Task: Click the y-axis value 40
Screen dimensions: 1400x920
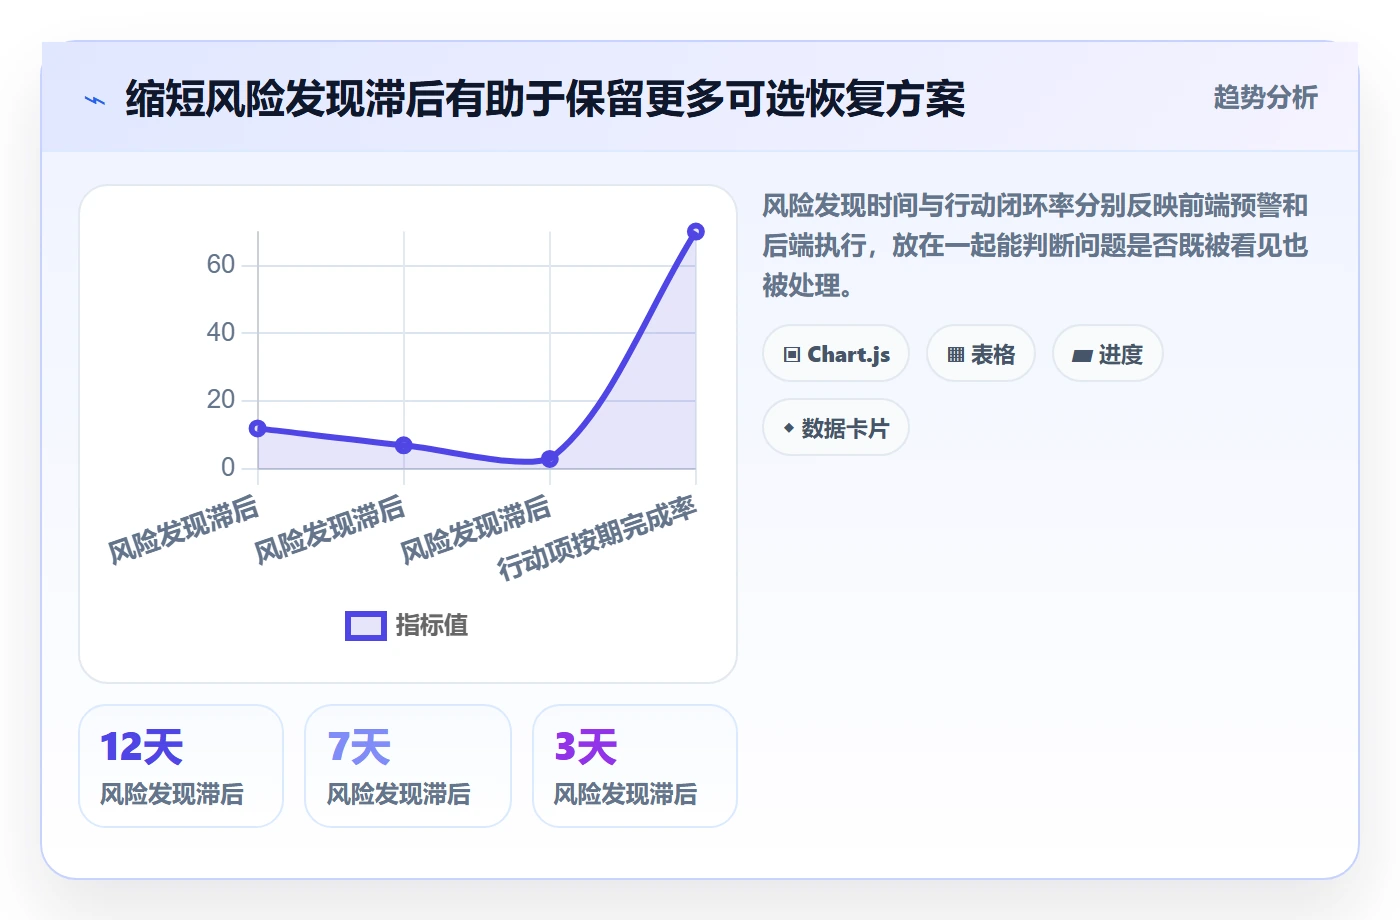Action: [x=221, y=332]
